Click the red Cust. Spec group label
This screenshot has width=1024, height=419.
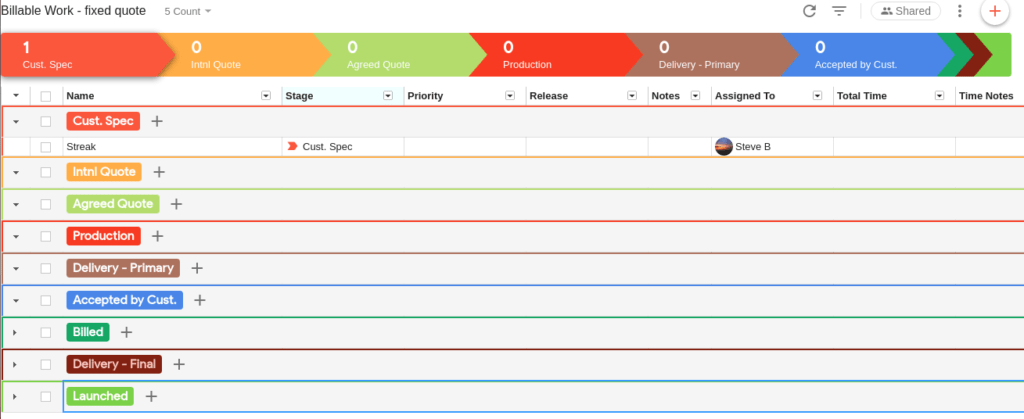(x=103, y=121)
